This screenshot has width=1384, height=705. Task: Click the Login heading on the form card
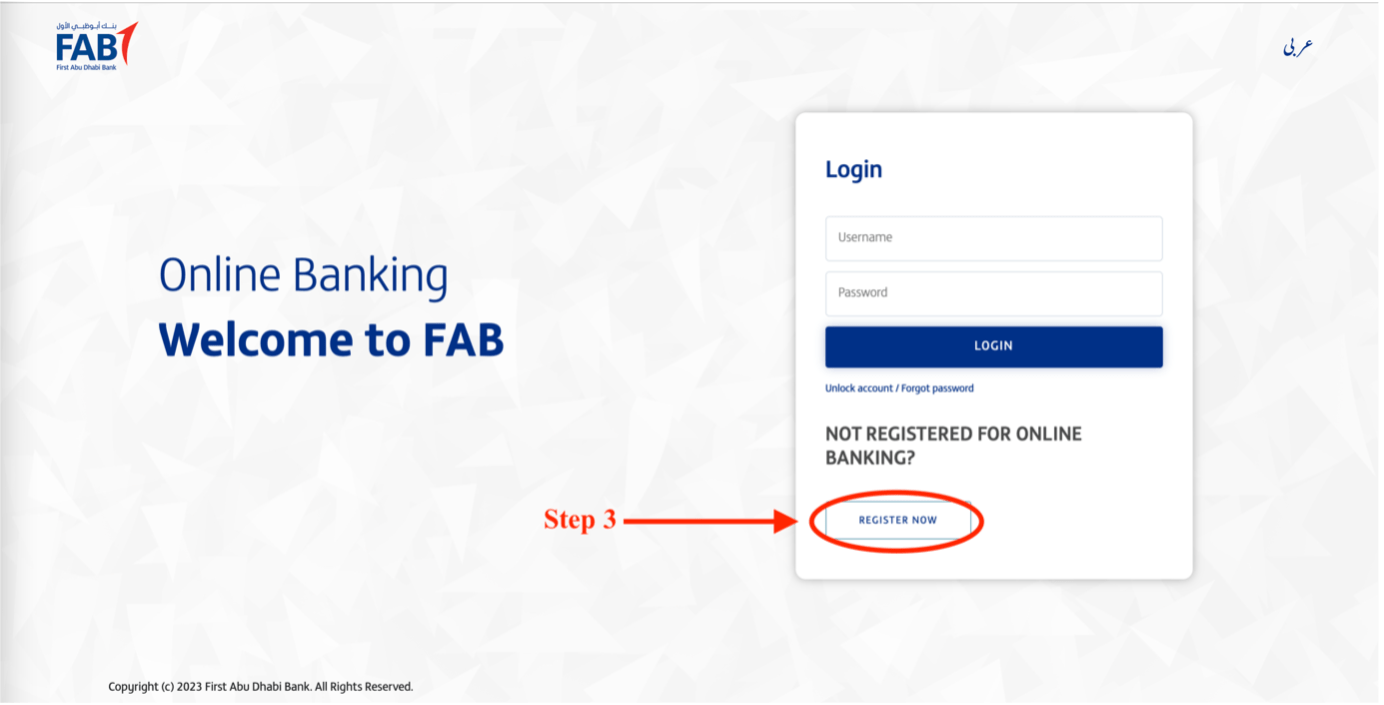point(854,169)
